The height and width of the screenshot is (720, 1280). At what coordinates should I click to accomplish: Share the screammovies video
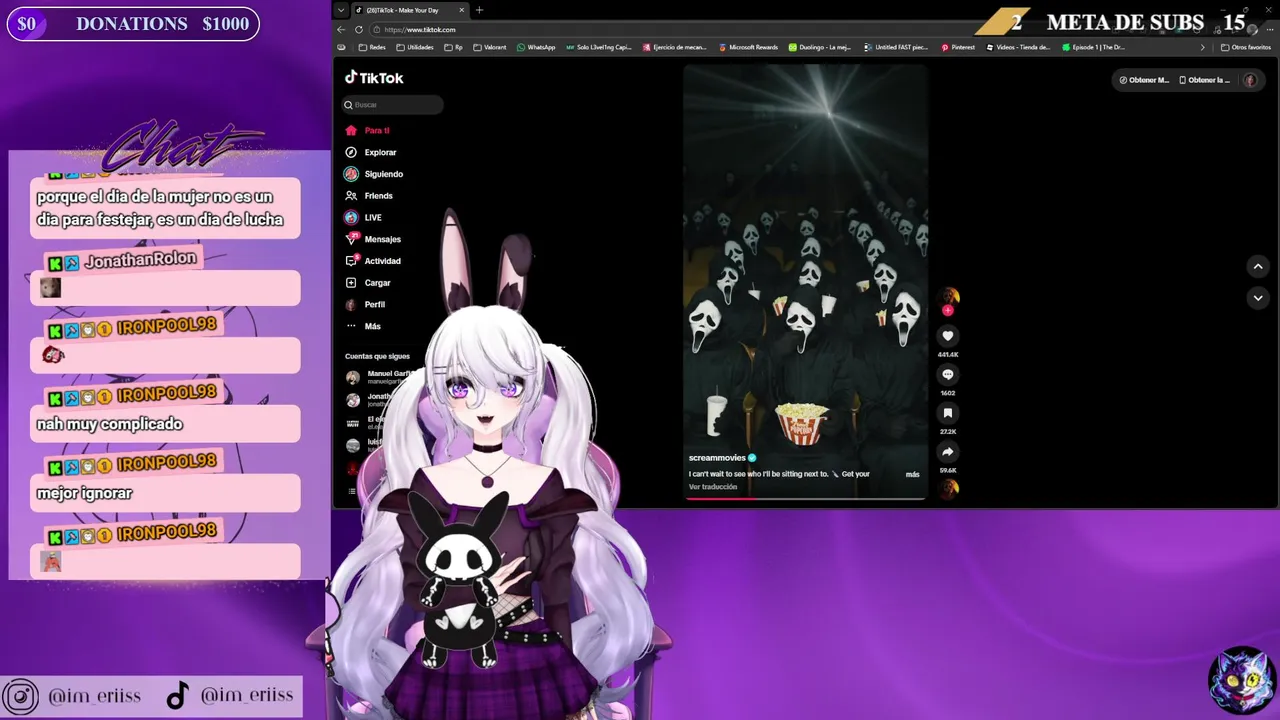tap(947, 452)
